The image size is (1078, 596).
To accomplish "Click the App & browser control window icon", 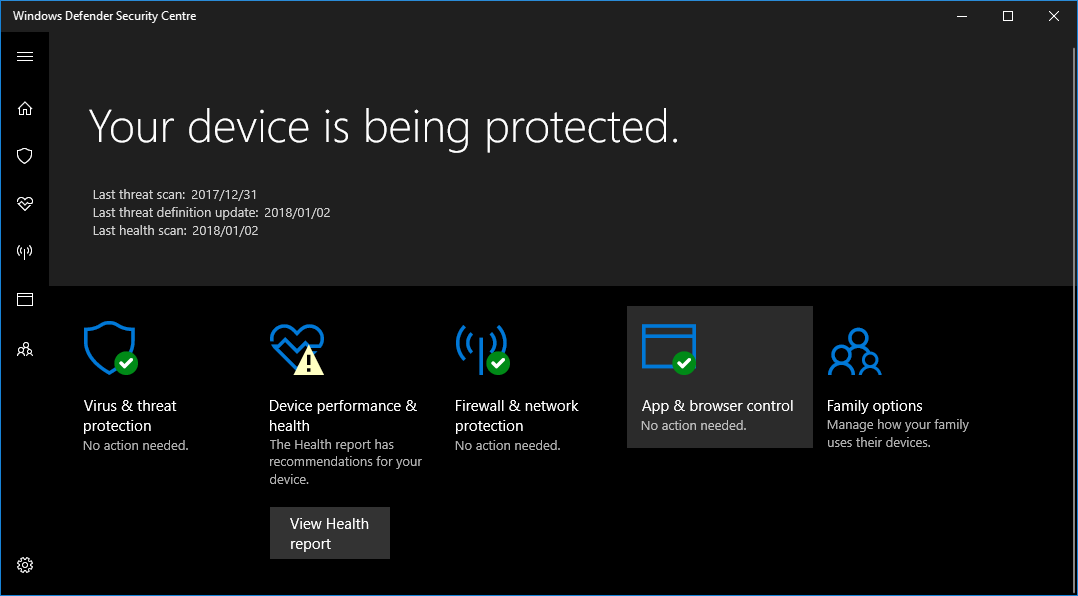I will coord(668,348).
